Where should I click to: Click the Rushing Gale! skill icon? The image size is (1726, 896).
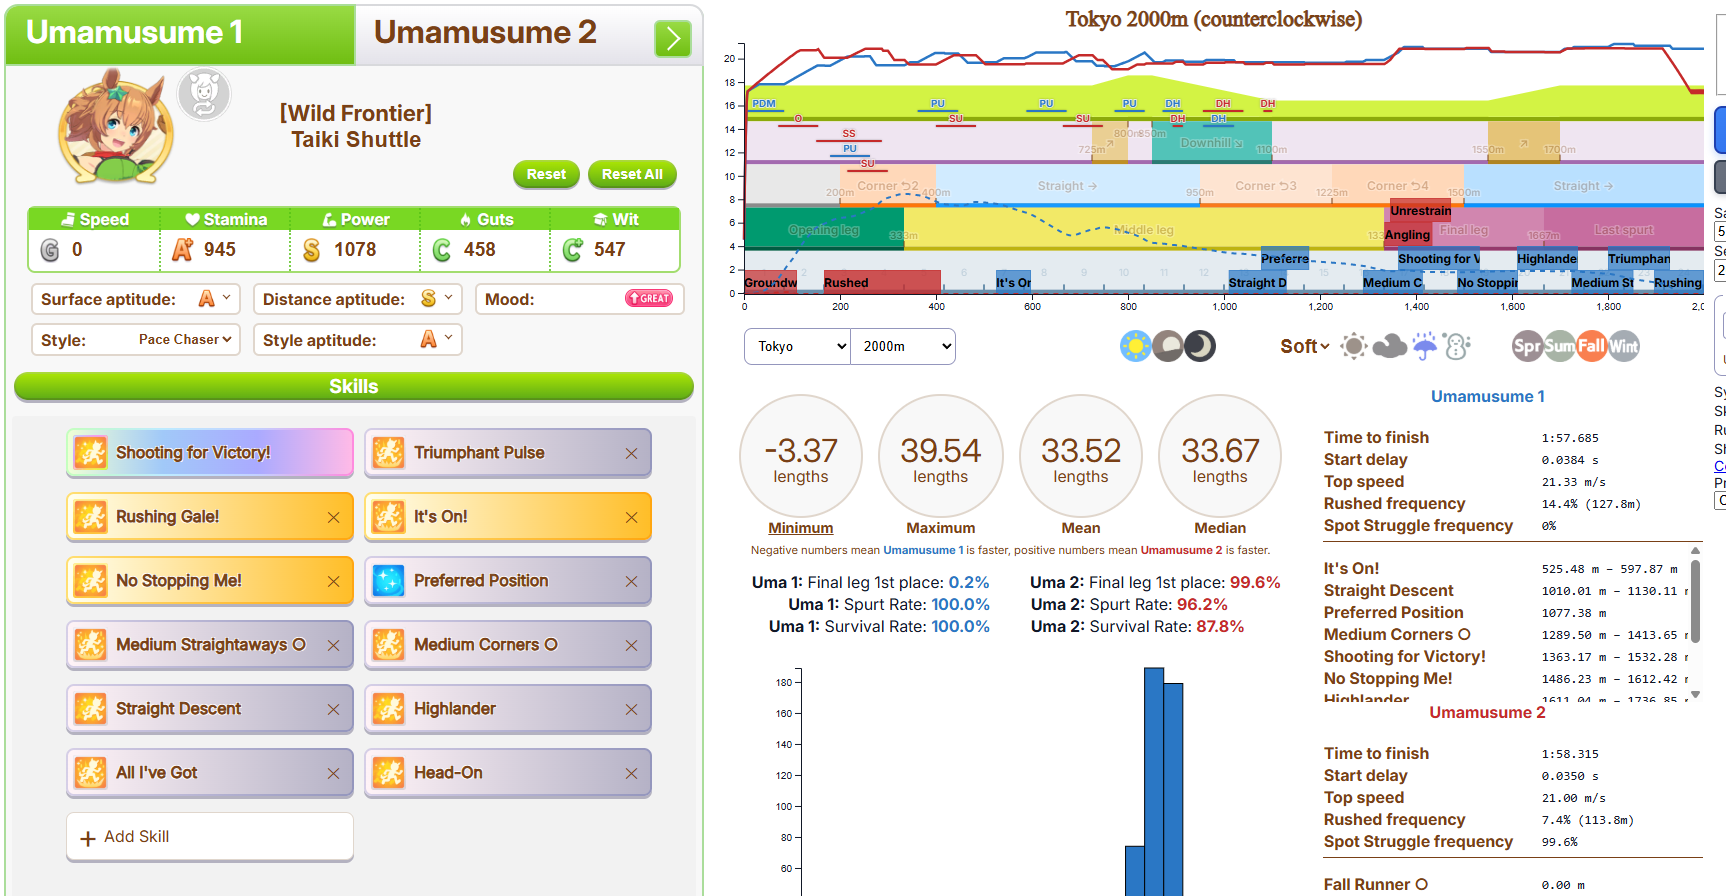coord(90,517)
